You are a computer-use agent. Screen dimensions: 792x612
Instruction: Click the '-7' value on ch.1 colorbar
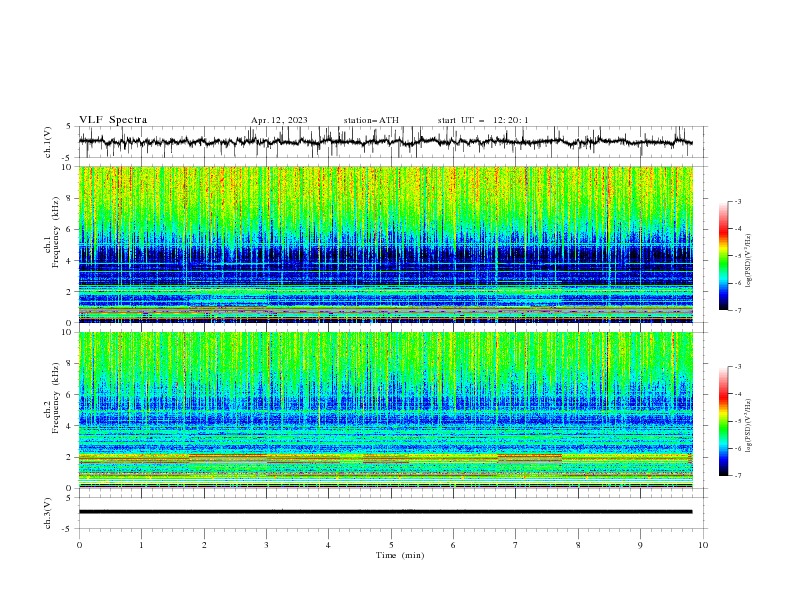point(737,311)
